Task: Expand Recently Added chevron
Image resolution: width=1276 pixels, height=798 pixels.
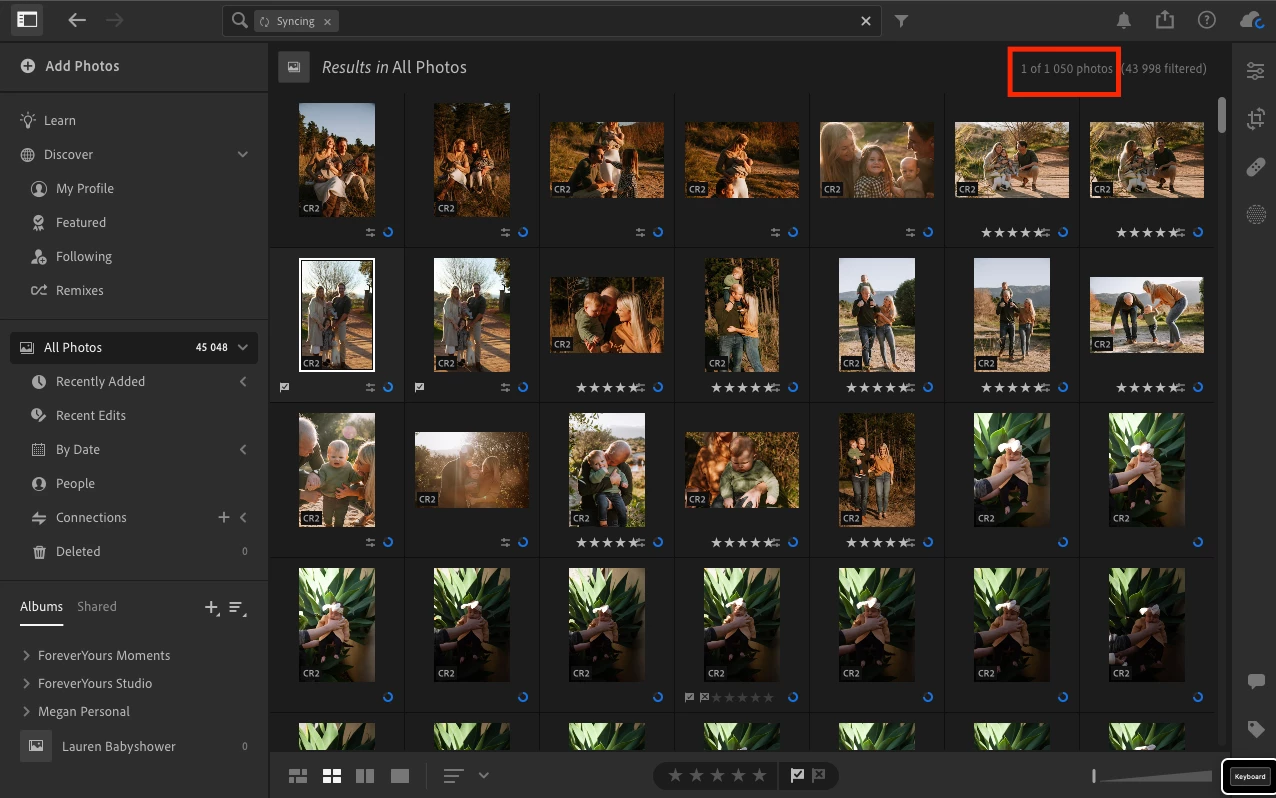Action: [x=242, y=382]
